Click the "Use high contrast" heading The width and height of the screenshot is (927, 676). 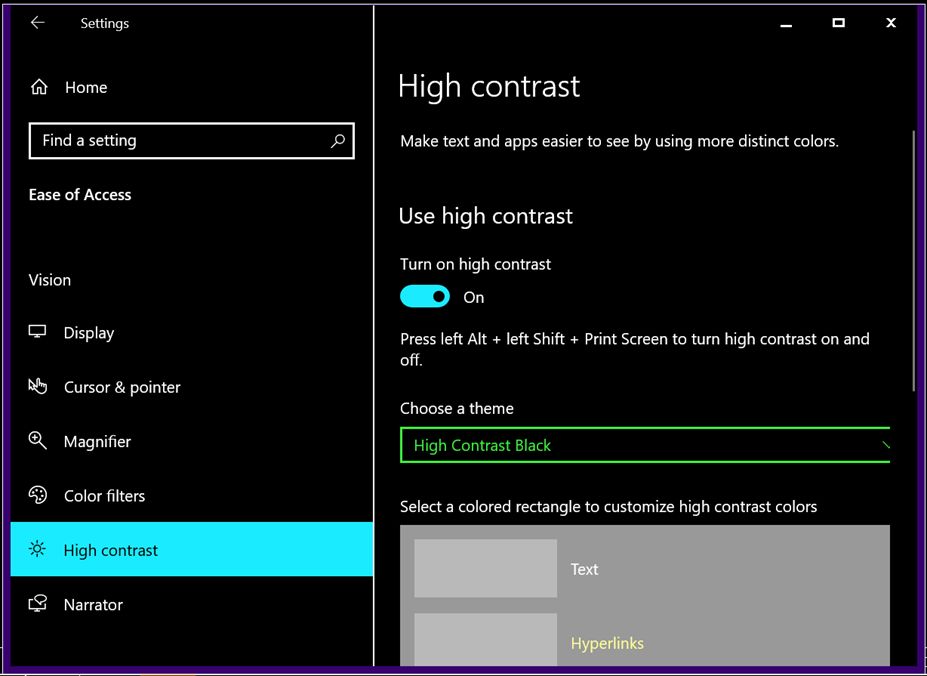pyautogui.click(x=485, y=216)
